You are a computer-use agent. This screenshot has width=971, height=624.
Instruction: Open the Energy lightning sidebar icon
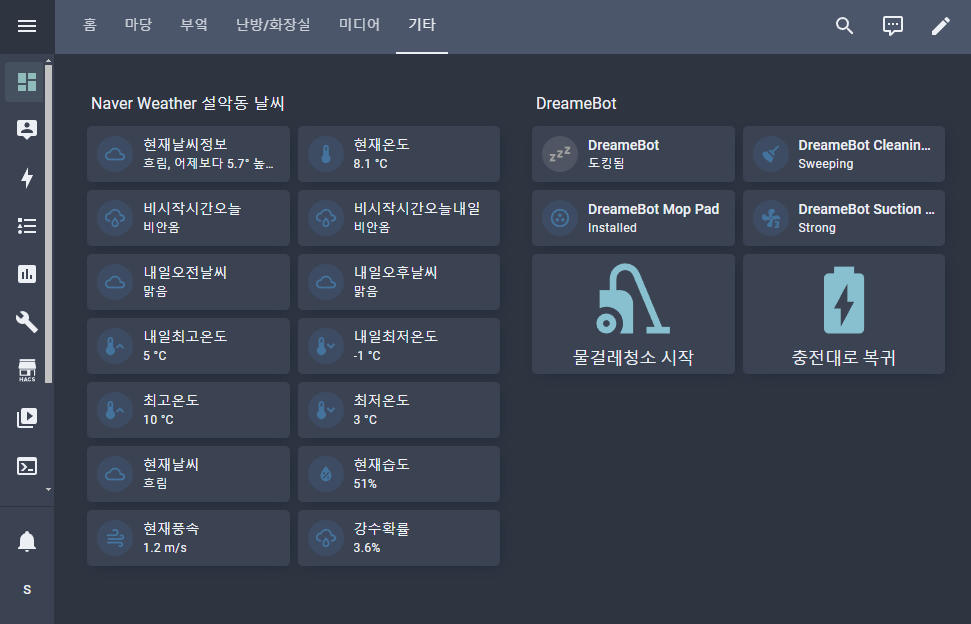[x=27, y=178]
